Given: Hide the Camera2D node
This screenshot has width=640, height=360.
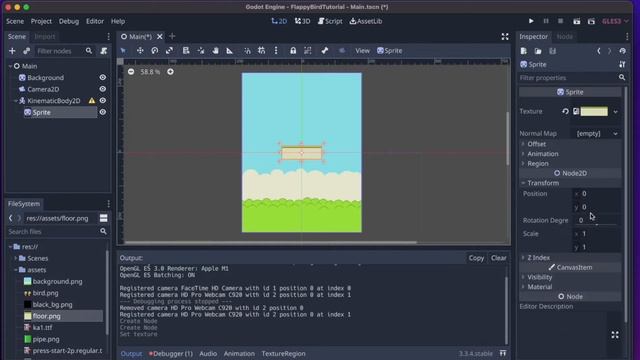Looking at the screenshot, I should click(x=102, y=89).
